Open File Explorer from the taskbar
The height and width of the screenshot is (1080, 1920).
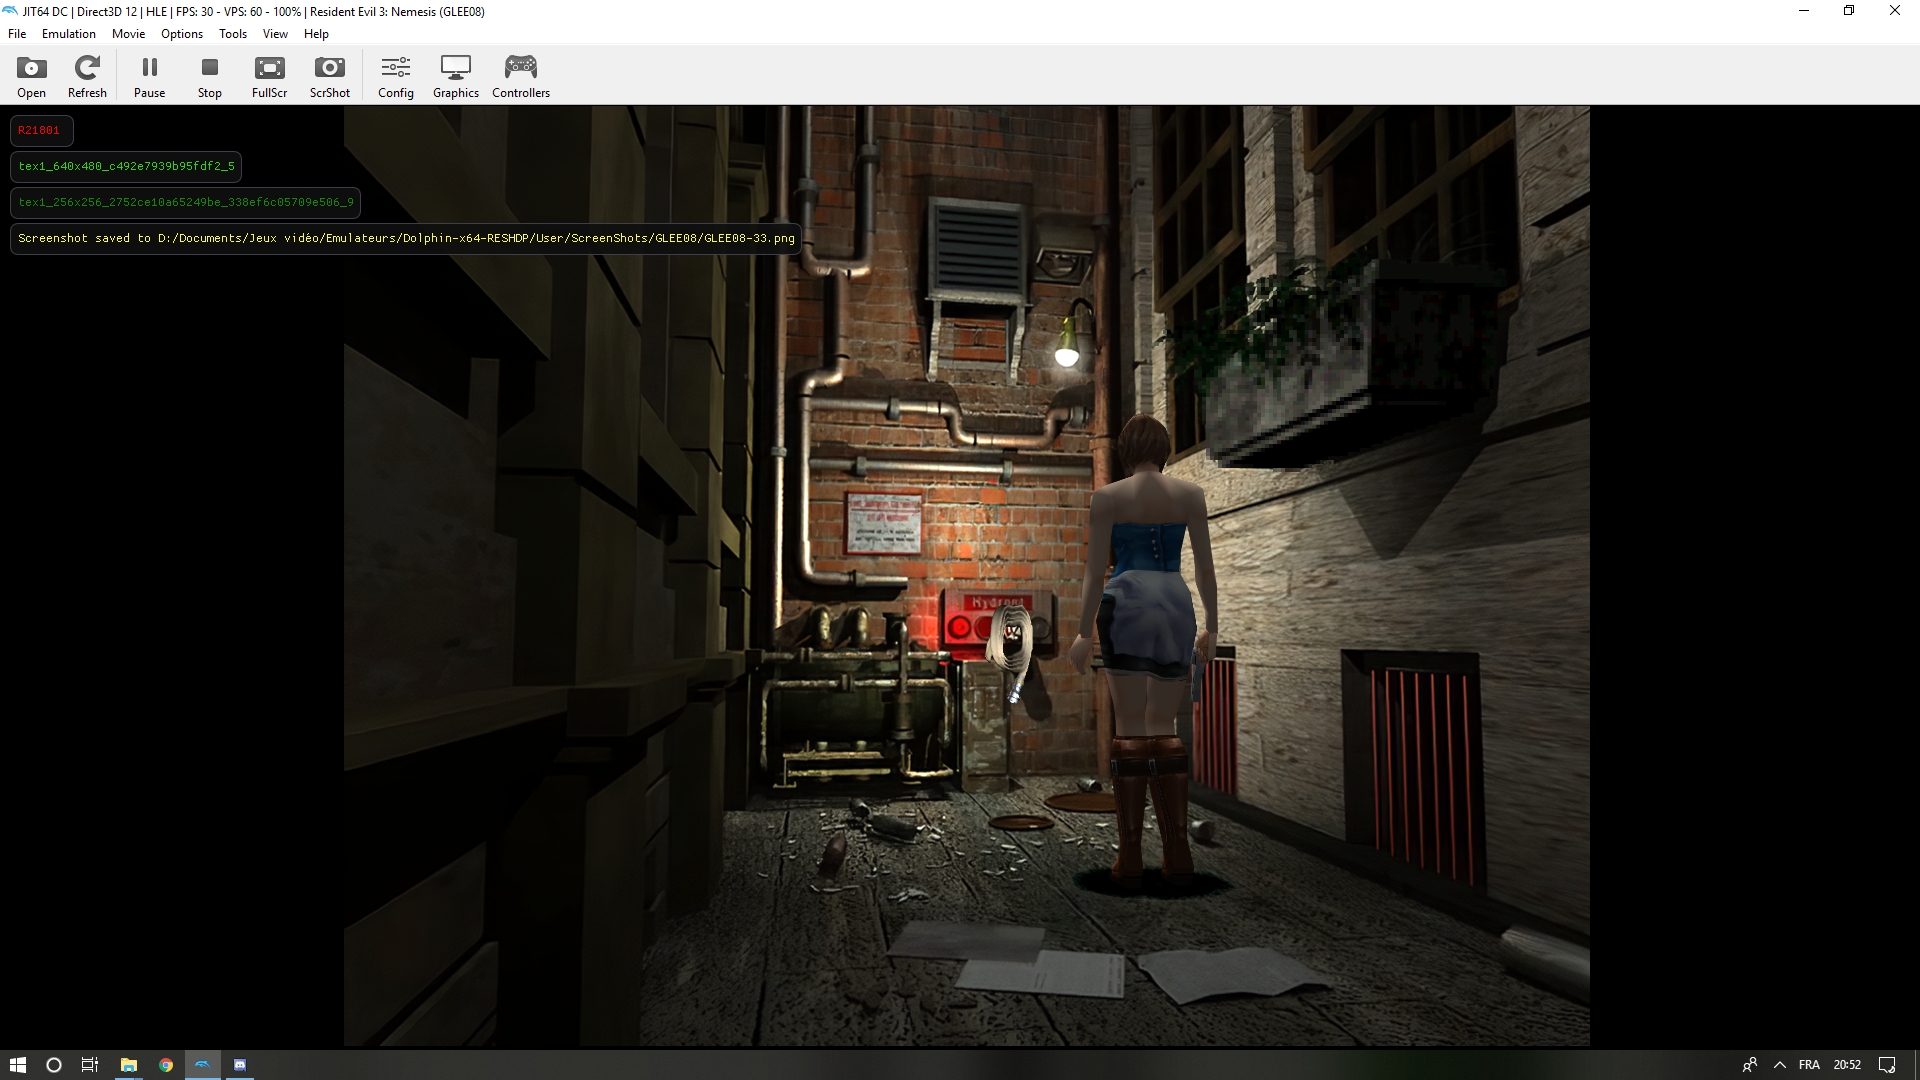click(128, 1065)
